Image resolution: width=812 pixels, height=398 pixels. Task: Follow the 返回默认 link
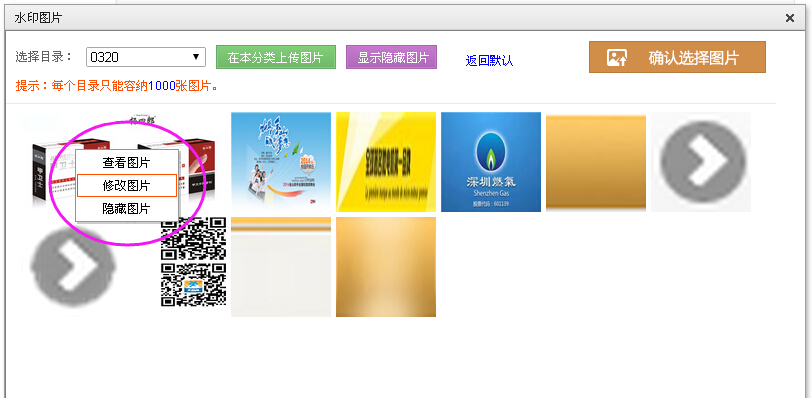(489, 61)
